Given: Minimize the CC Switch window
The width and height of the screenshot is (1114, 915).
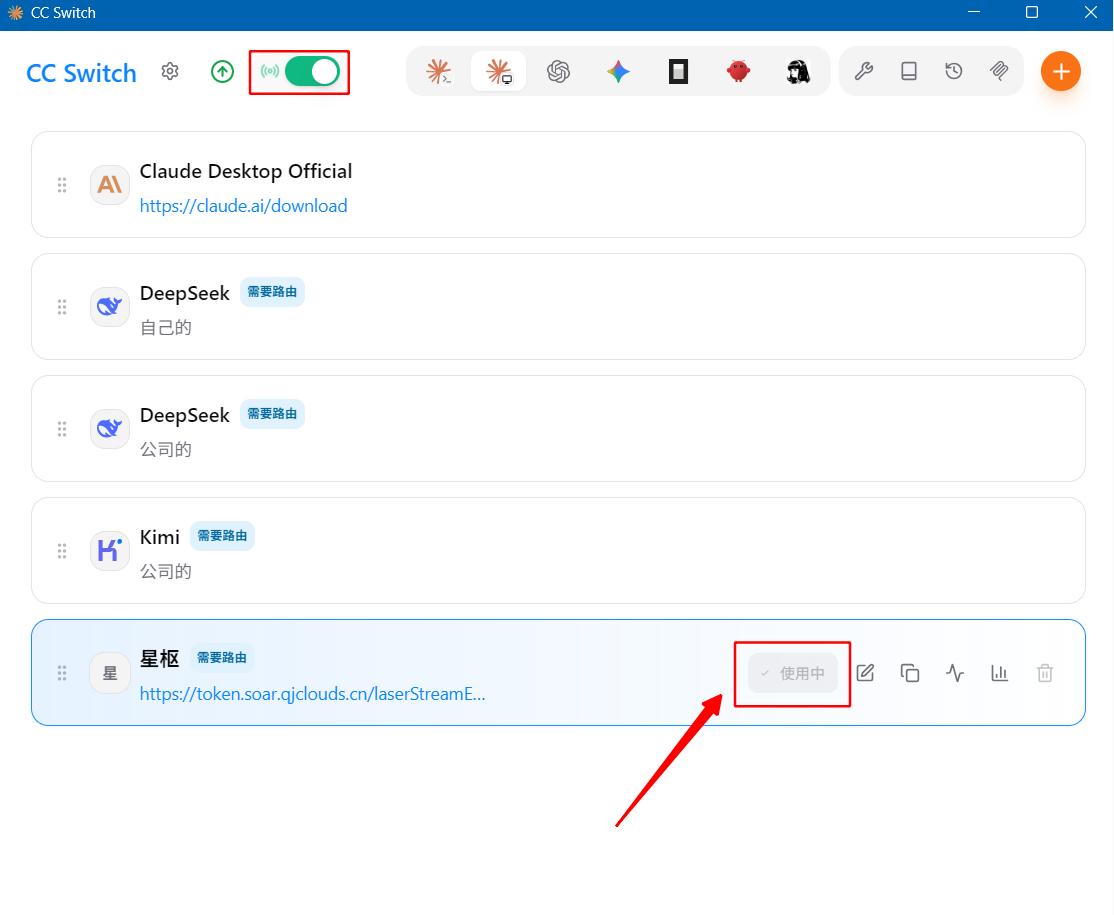Looking at the screenshot, I should [x=974, y=12].
